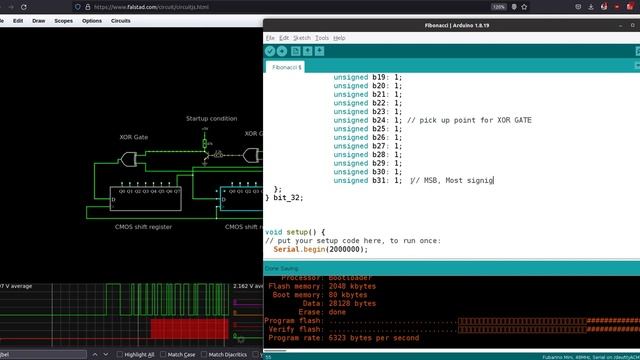Screen dimensions: 640x360
Task: Click the left CMOS shift register component
Action: (146, 198)
